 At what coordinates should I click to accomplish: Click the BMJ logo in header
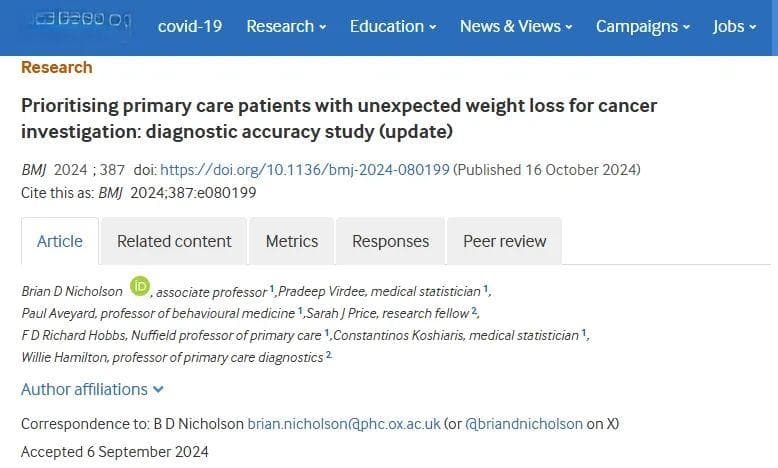click(x=82, y=20)
